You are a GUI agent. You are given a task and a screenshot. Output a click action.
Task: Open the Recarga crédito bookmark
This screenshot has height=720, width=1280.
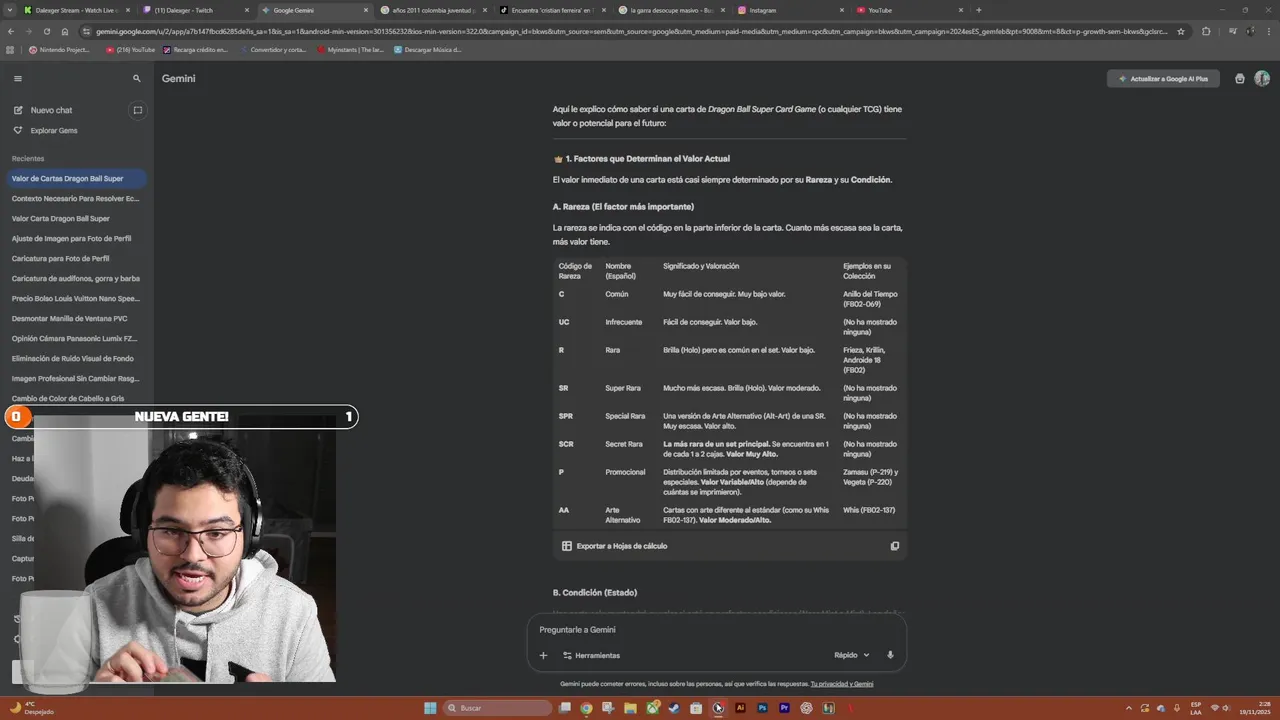point(195,49)
